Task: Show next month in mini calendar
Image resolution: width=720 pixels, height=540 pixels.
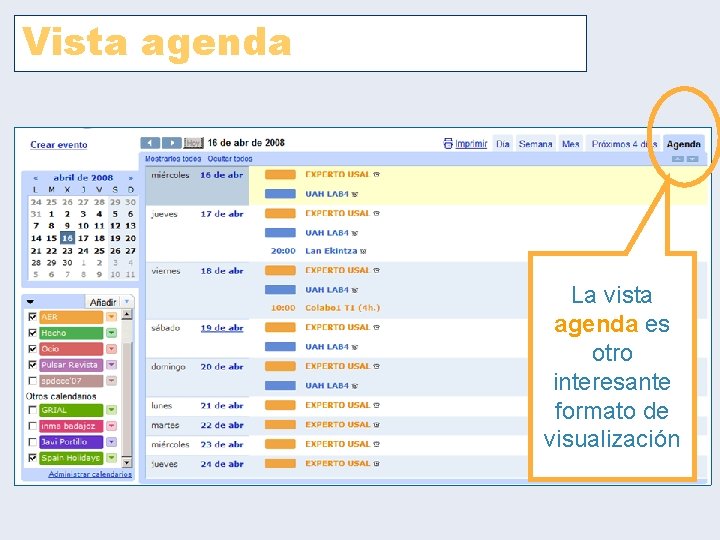Action: [x=131, y=178]
